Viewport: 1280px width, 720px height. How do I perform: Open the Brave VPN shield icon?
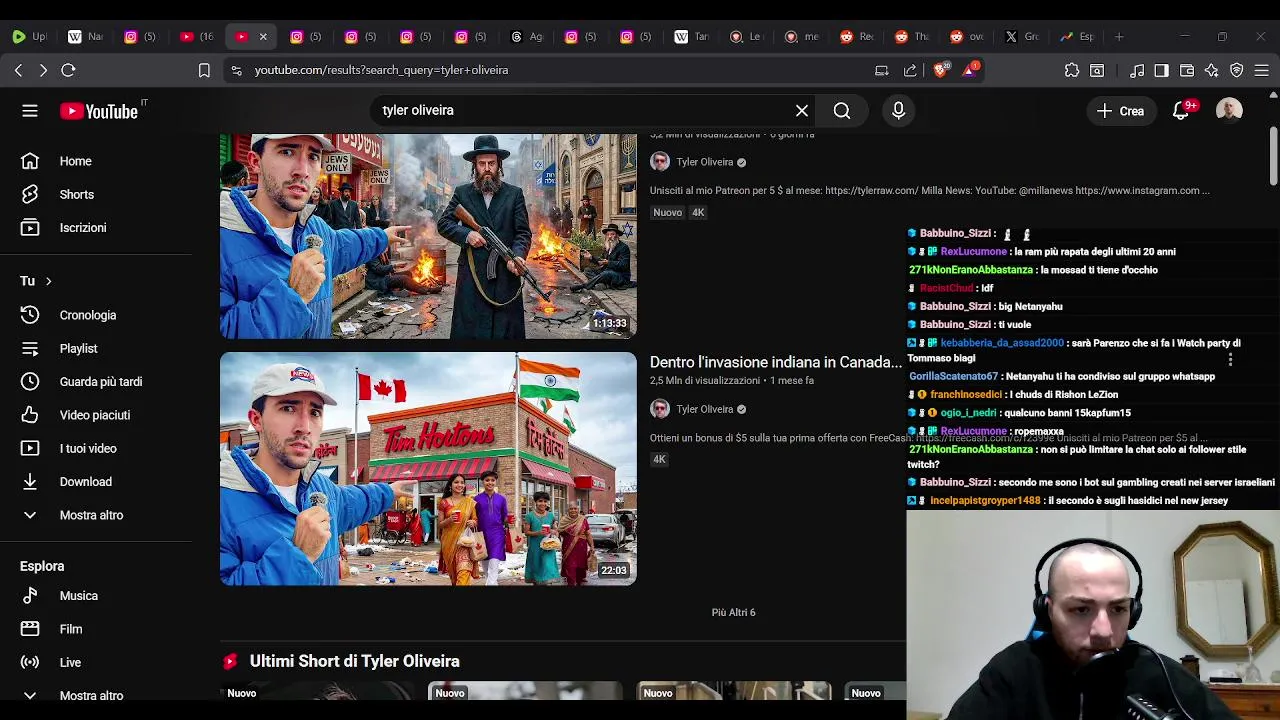(x=1237, y=70)
